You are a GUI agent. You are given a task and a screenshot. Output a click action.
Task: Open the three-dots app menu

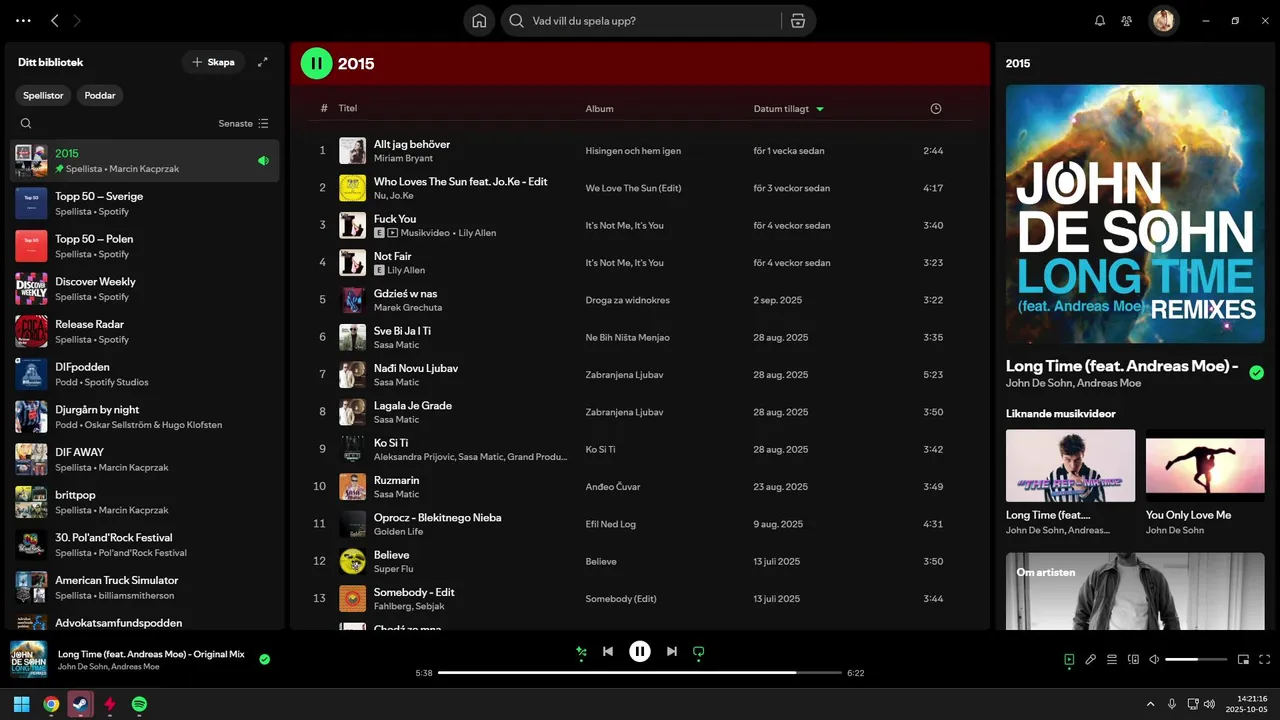tap(23, 21)
